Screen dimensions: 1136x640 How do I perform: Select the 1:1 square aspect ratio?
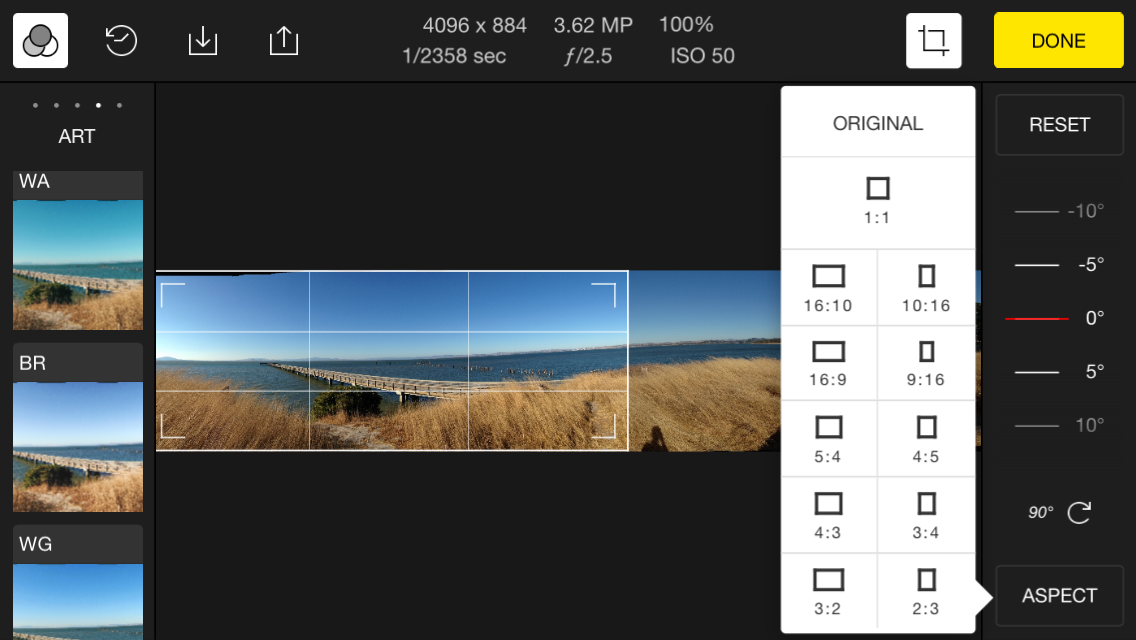click(877, 201)
